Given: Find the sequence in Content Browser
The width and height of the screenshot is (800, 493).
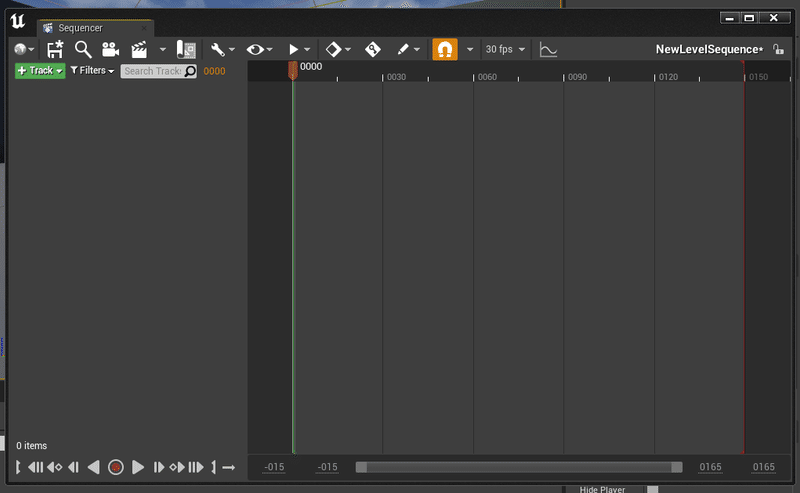Looking at the screenshot, I should (83, 49).
